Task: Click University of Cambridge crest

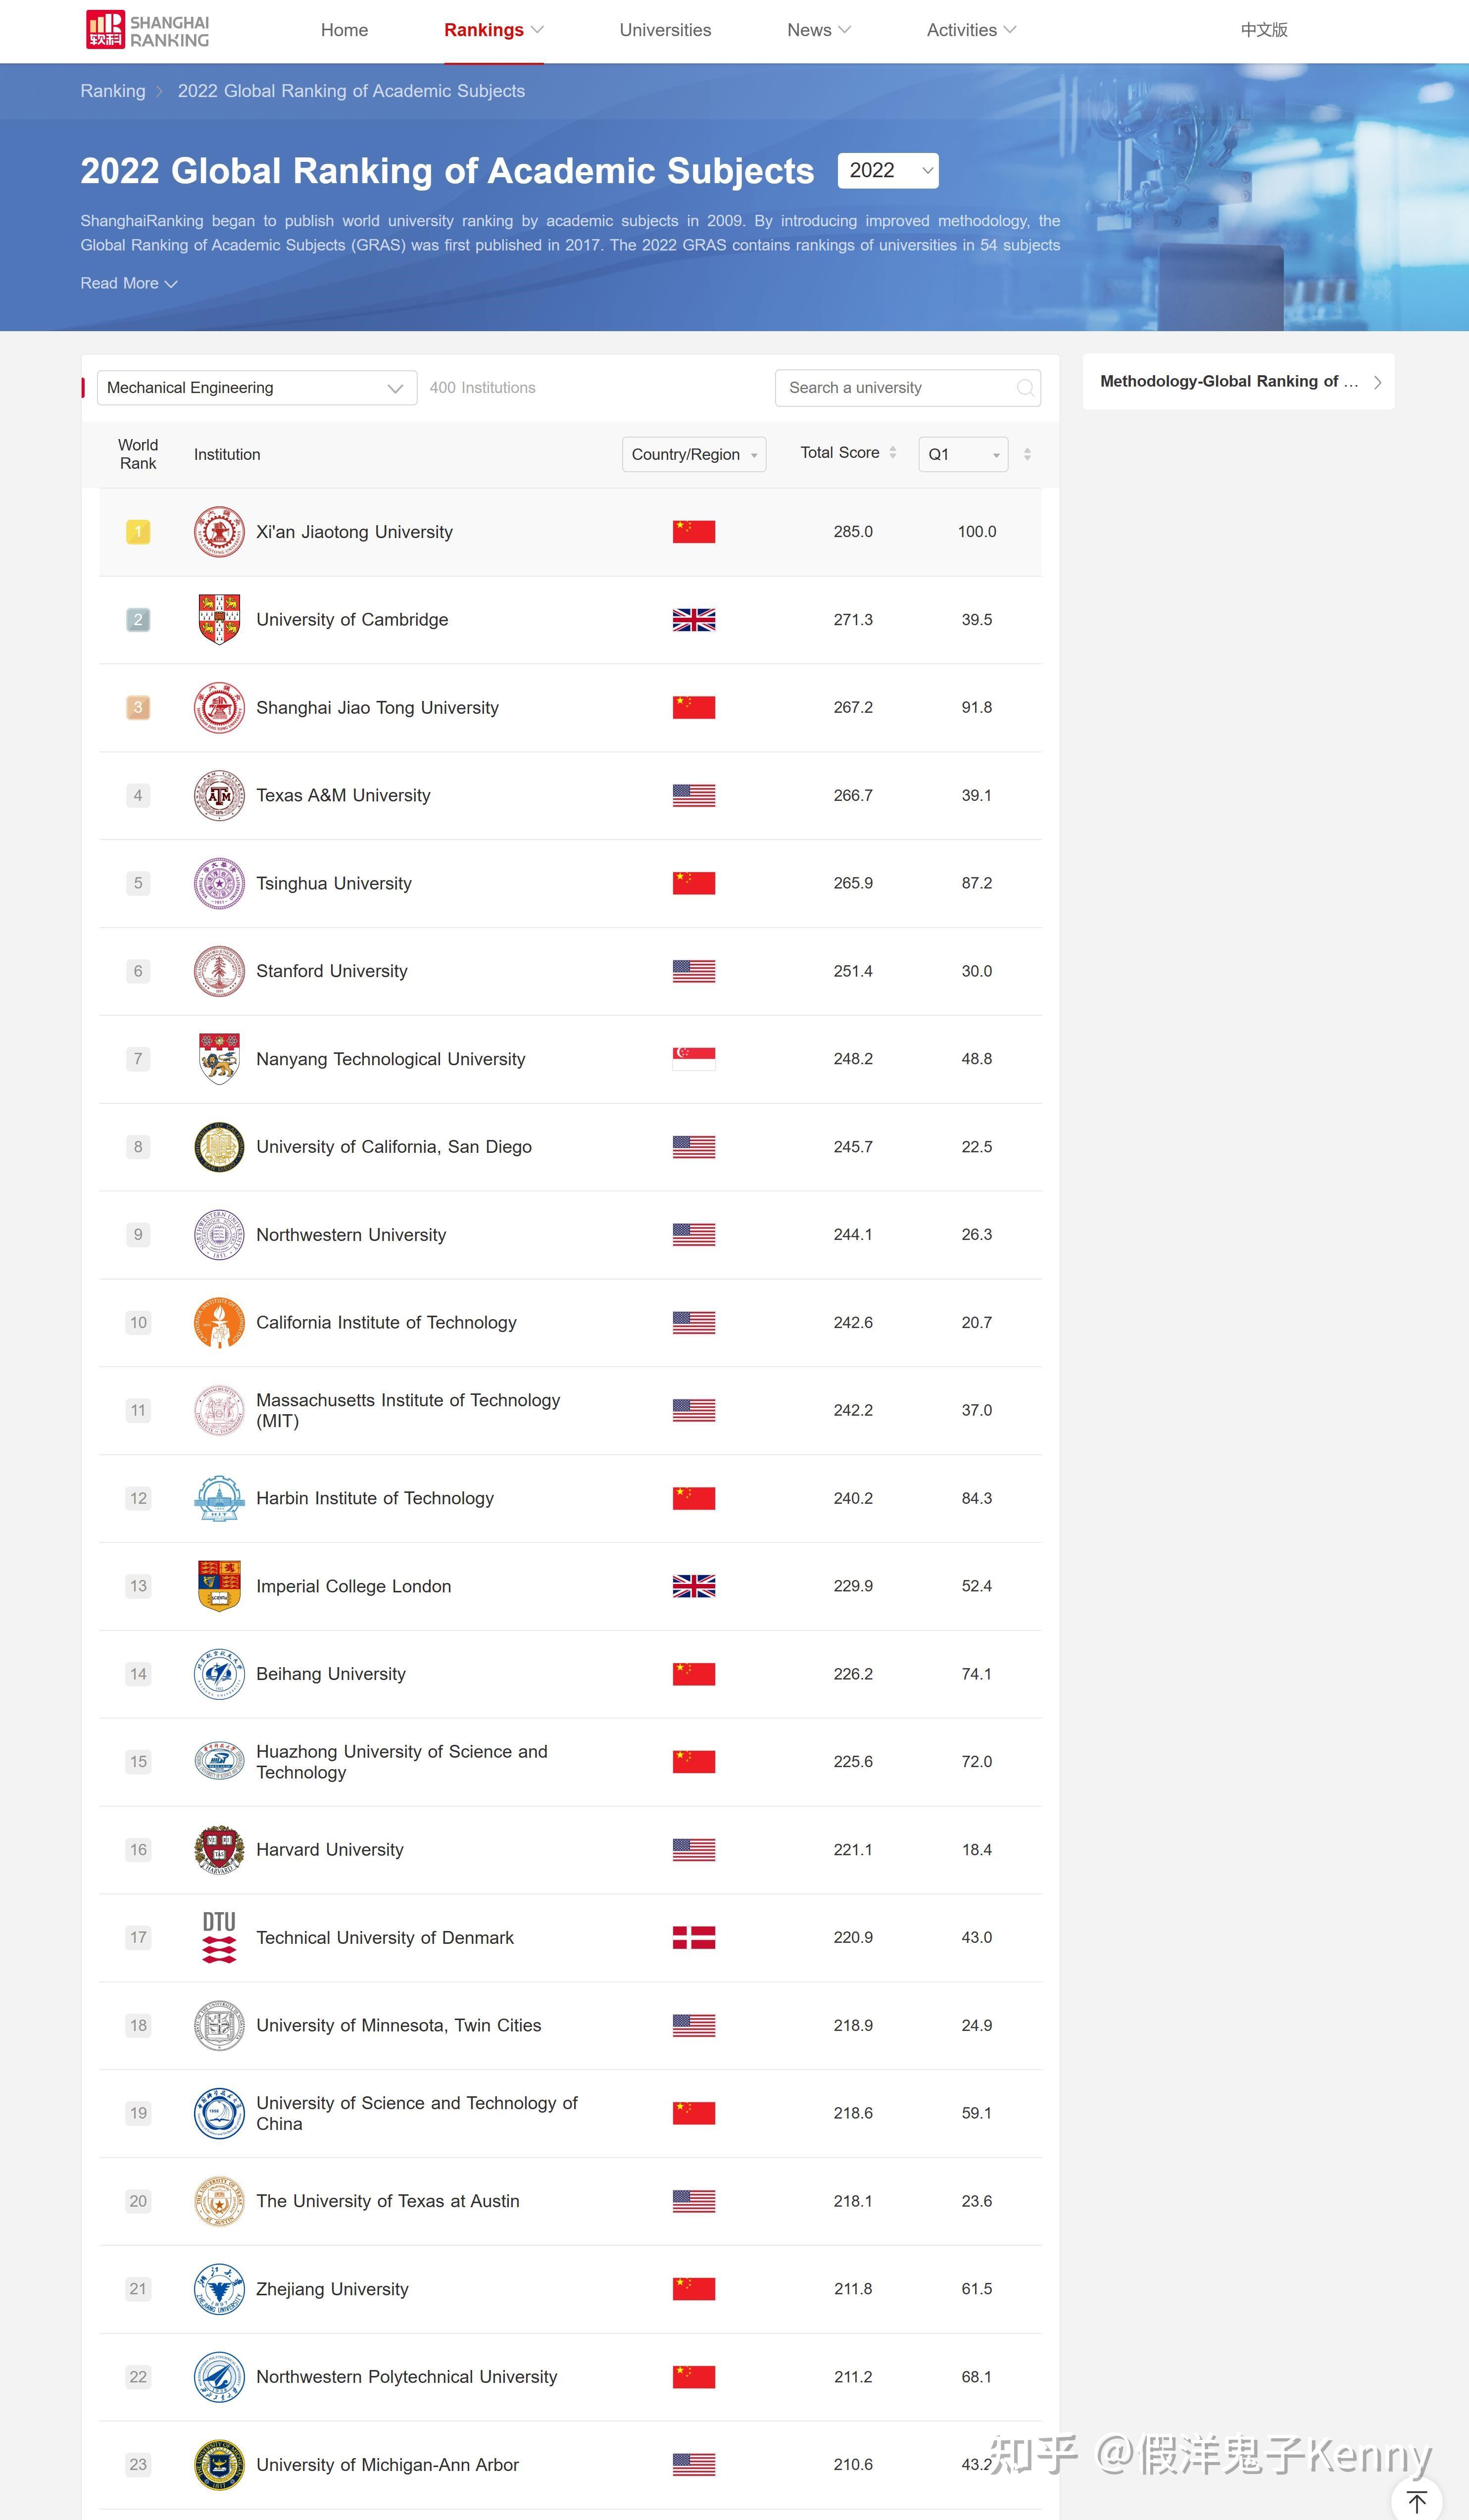Action: click(x=219, y=620)
